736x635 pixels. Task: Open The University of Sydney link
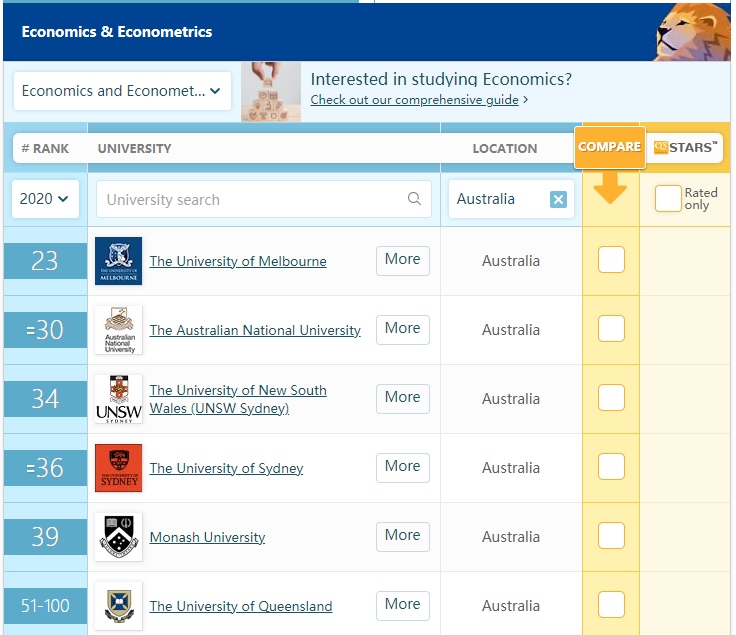point(226,468)
